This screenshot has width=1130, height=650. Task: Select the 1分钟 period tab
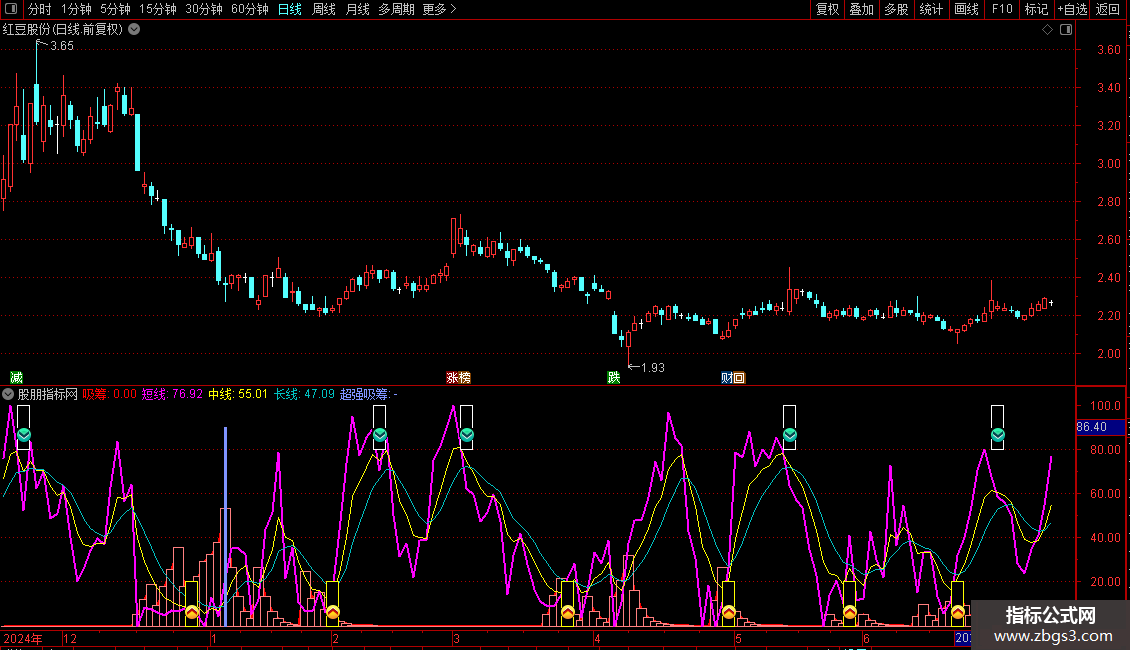pyautogui.click(x=76, y=9)
